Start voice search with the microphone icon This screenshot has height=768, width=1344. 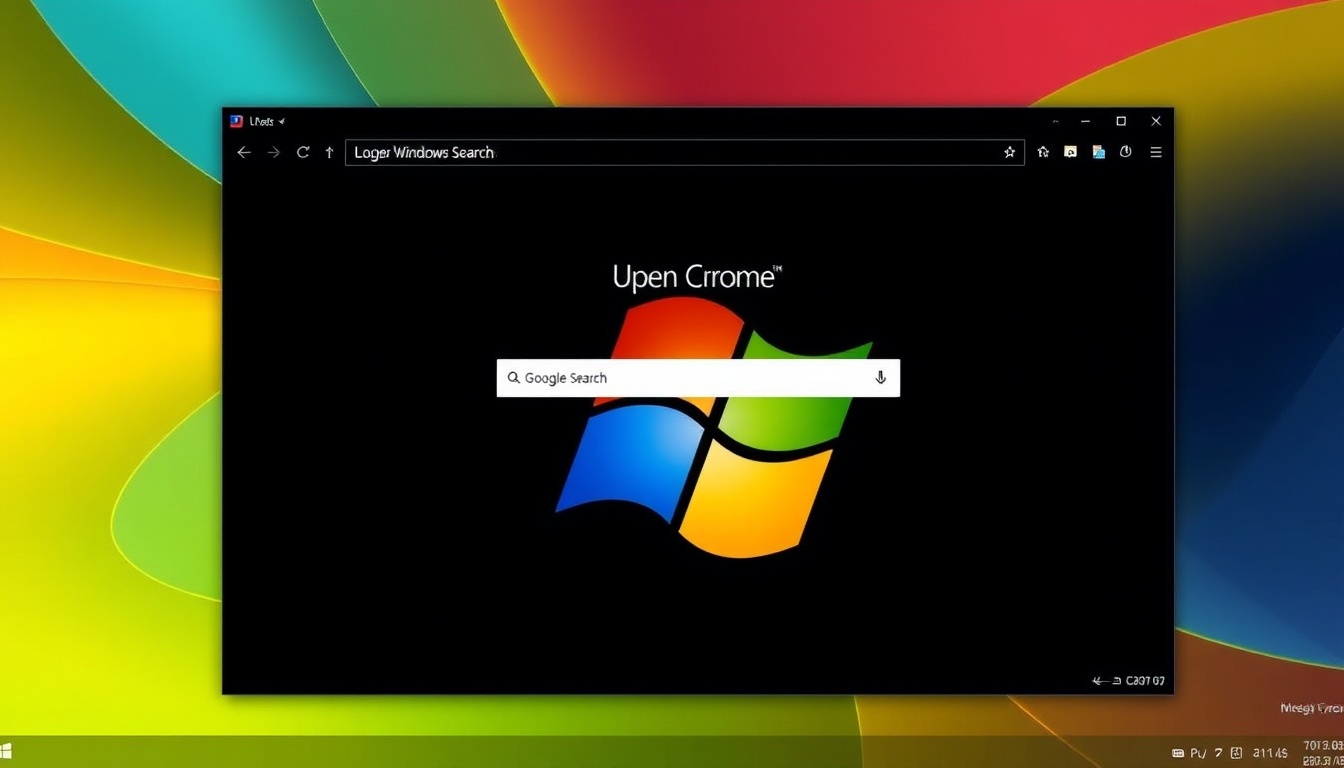880,378
